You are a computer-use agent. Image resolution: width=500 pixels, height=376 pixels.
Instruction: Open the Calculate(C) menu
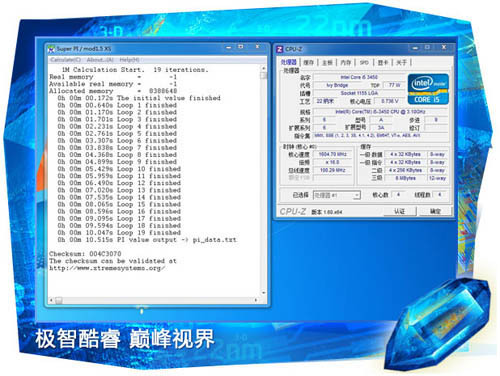66,60
